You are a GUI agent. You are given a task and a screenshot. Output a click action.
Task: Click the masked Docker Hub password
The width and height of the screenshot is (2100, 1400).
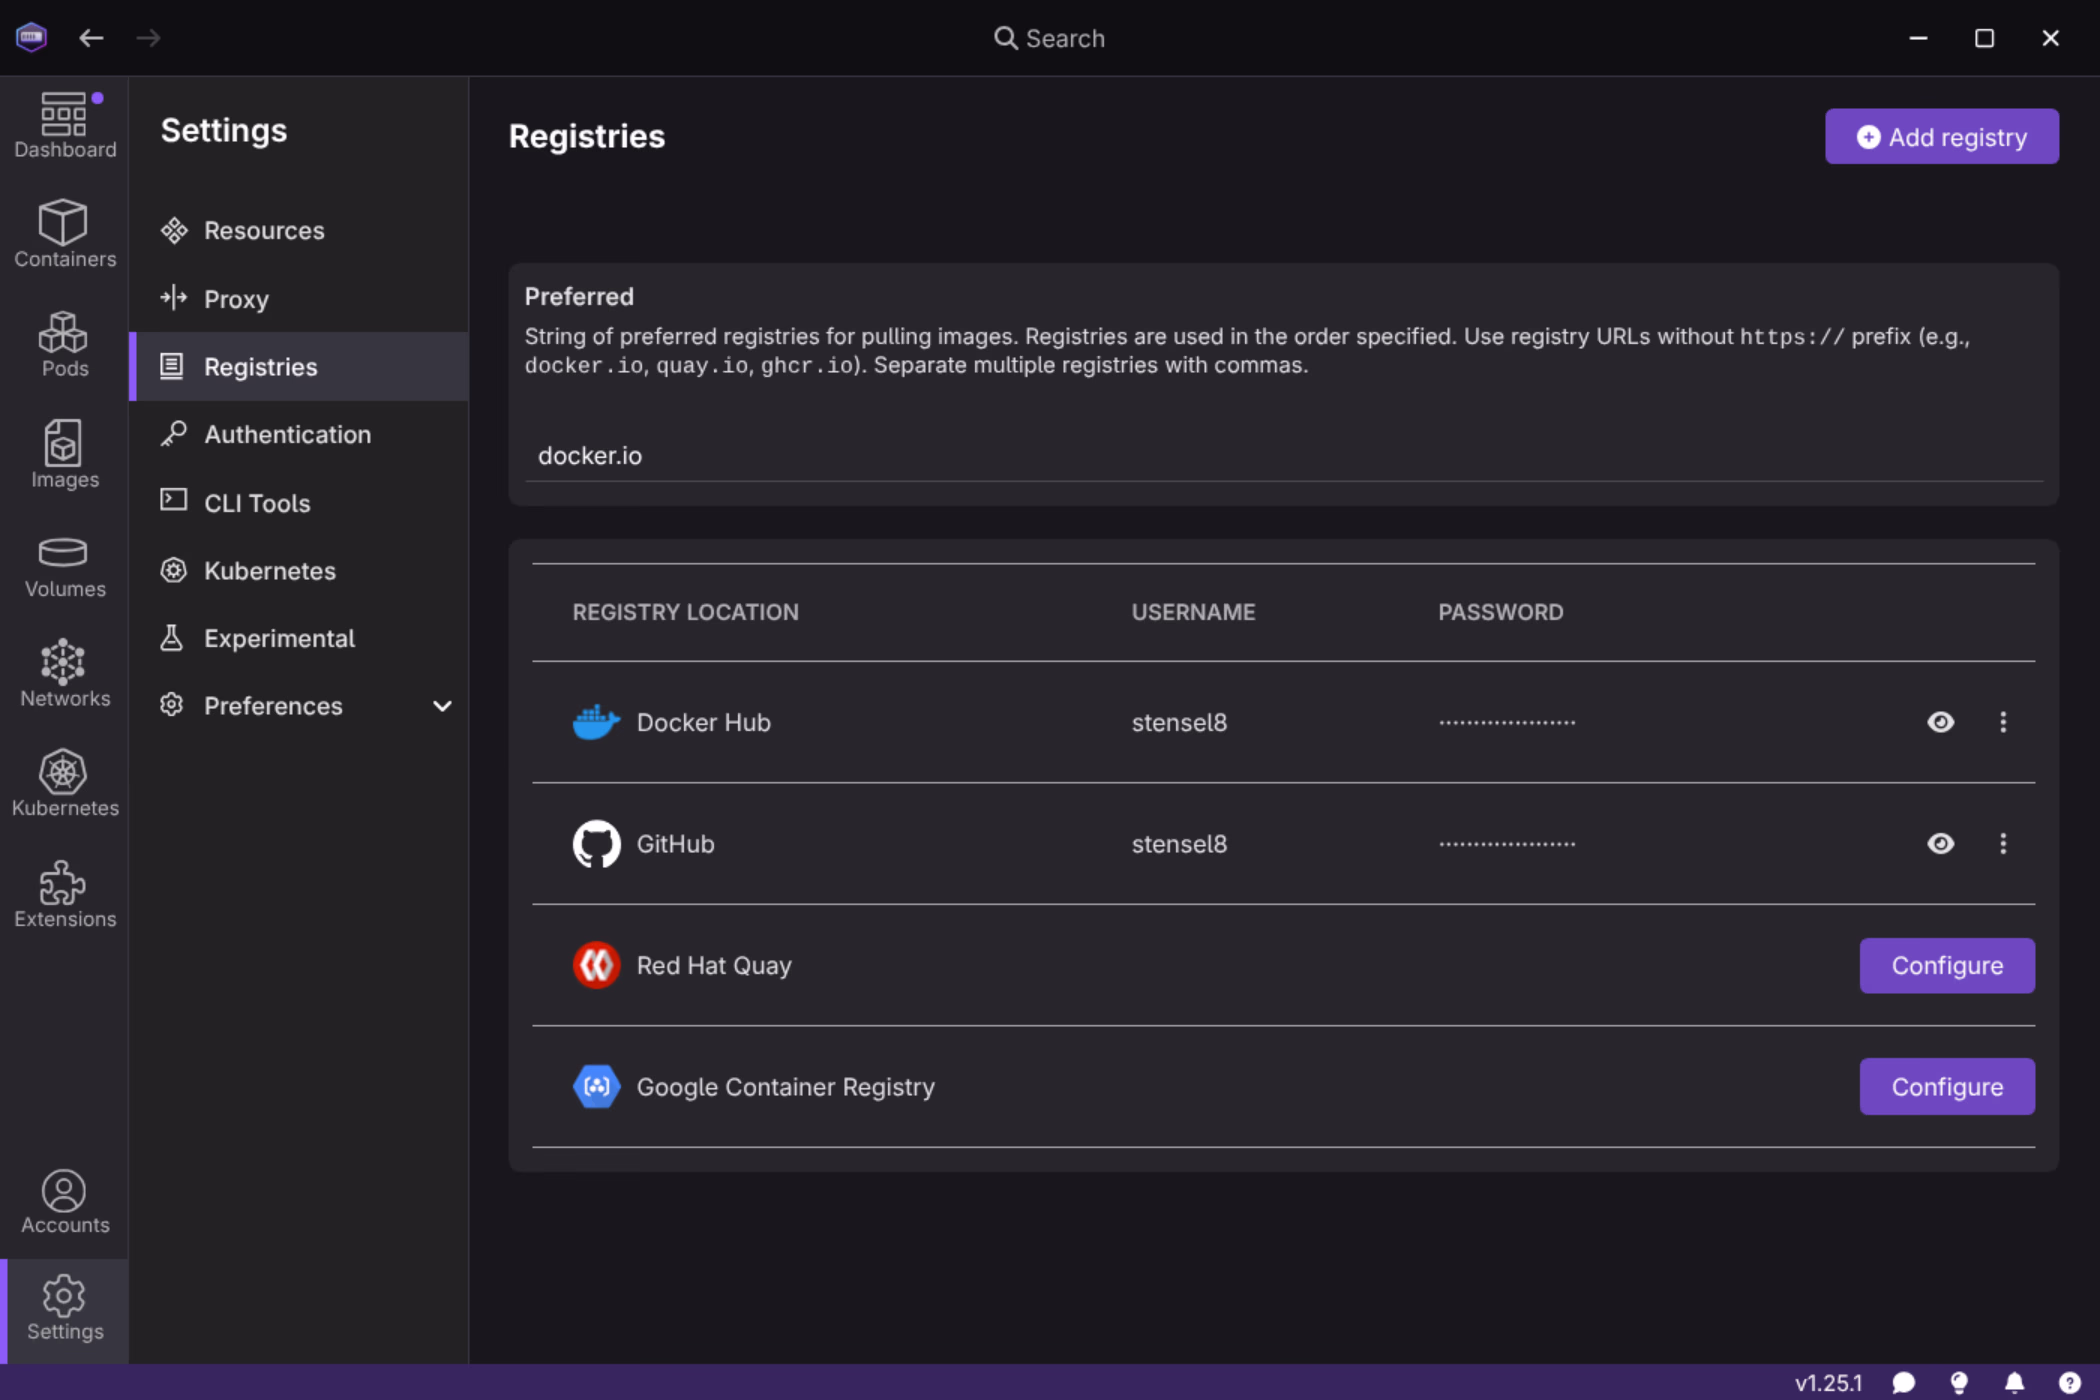[1507, 723]
